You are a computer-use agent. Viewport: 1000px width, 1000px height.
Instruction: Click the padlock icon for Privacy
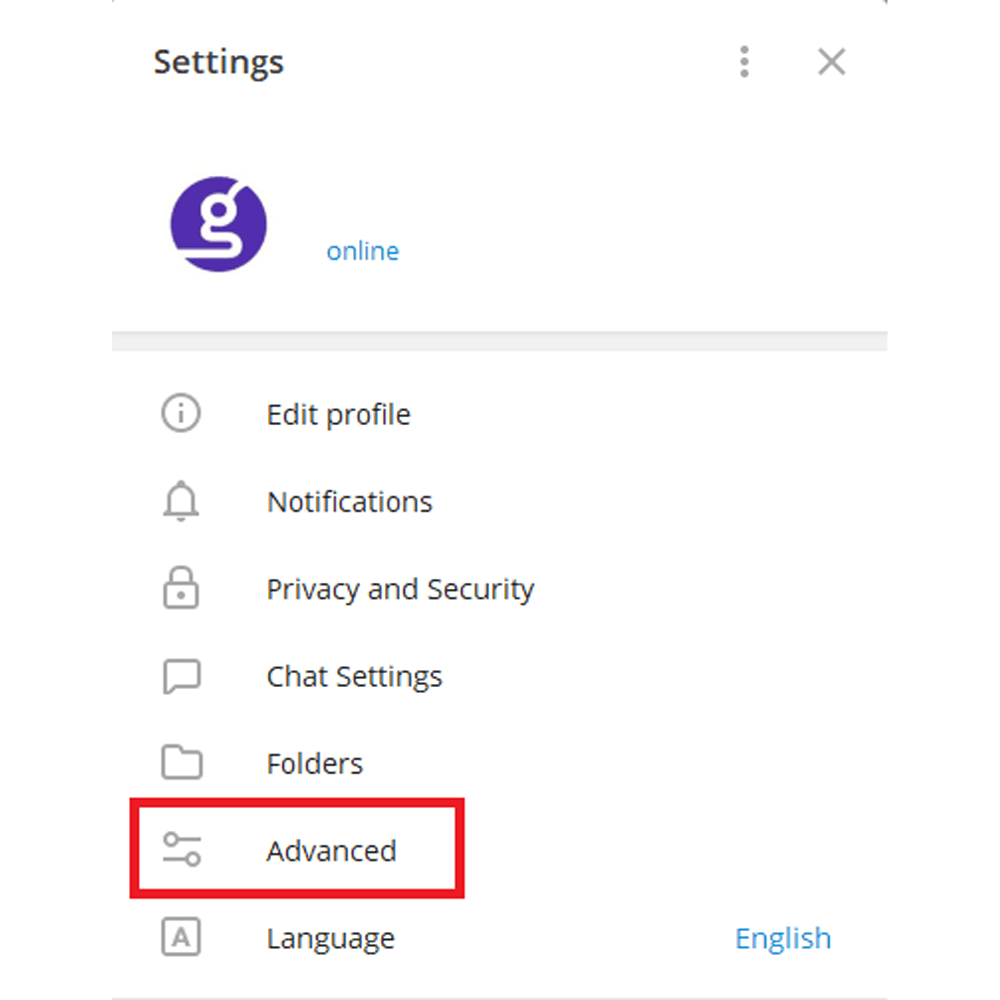pyautogui.click(x=181, y=589)
